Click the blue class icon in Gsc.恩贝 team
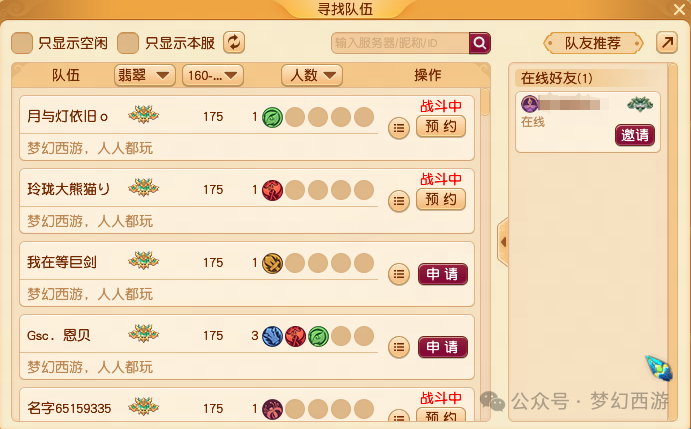 [x=272, y=336]
